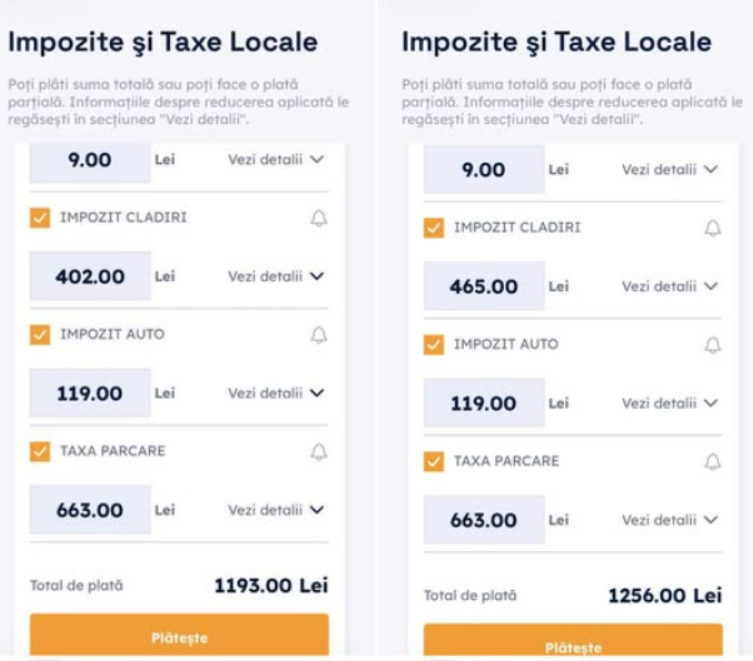Screen dimensions: 753x661
Task: Toggle TAXA PARCARE checkbox on right screen
Action: [434, 462]
